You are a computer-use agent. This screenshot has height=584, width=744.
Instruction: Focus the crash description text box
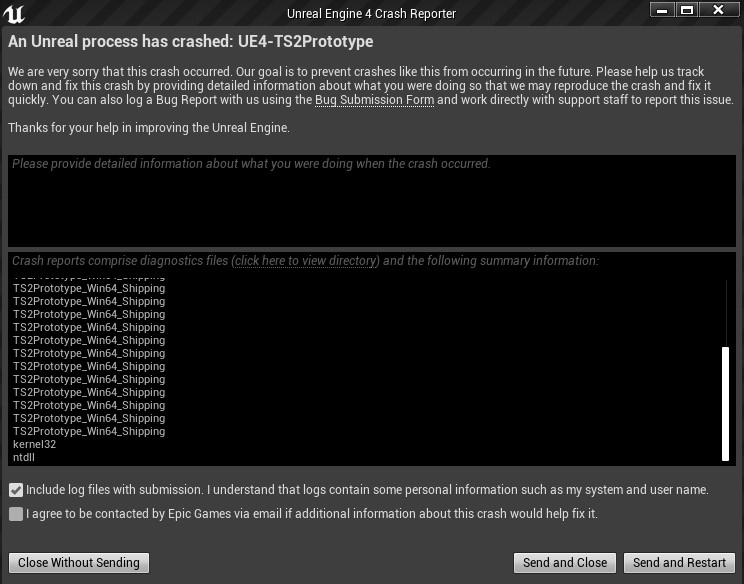point(371,200)
